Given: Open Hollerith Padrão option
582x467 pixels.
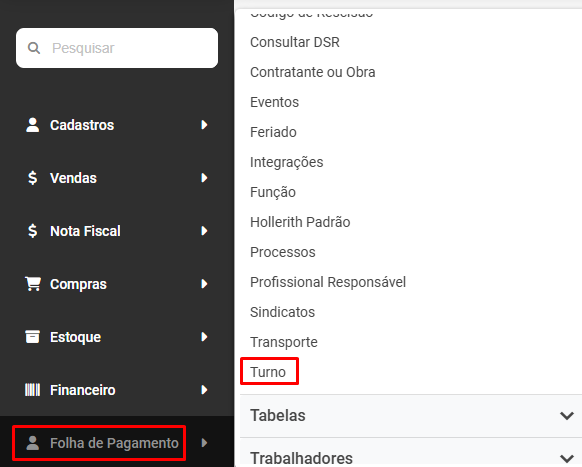Looking at the screenshot, I should (x=300, y=222).
